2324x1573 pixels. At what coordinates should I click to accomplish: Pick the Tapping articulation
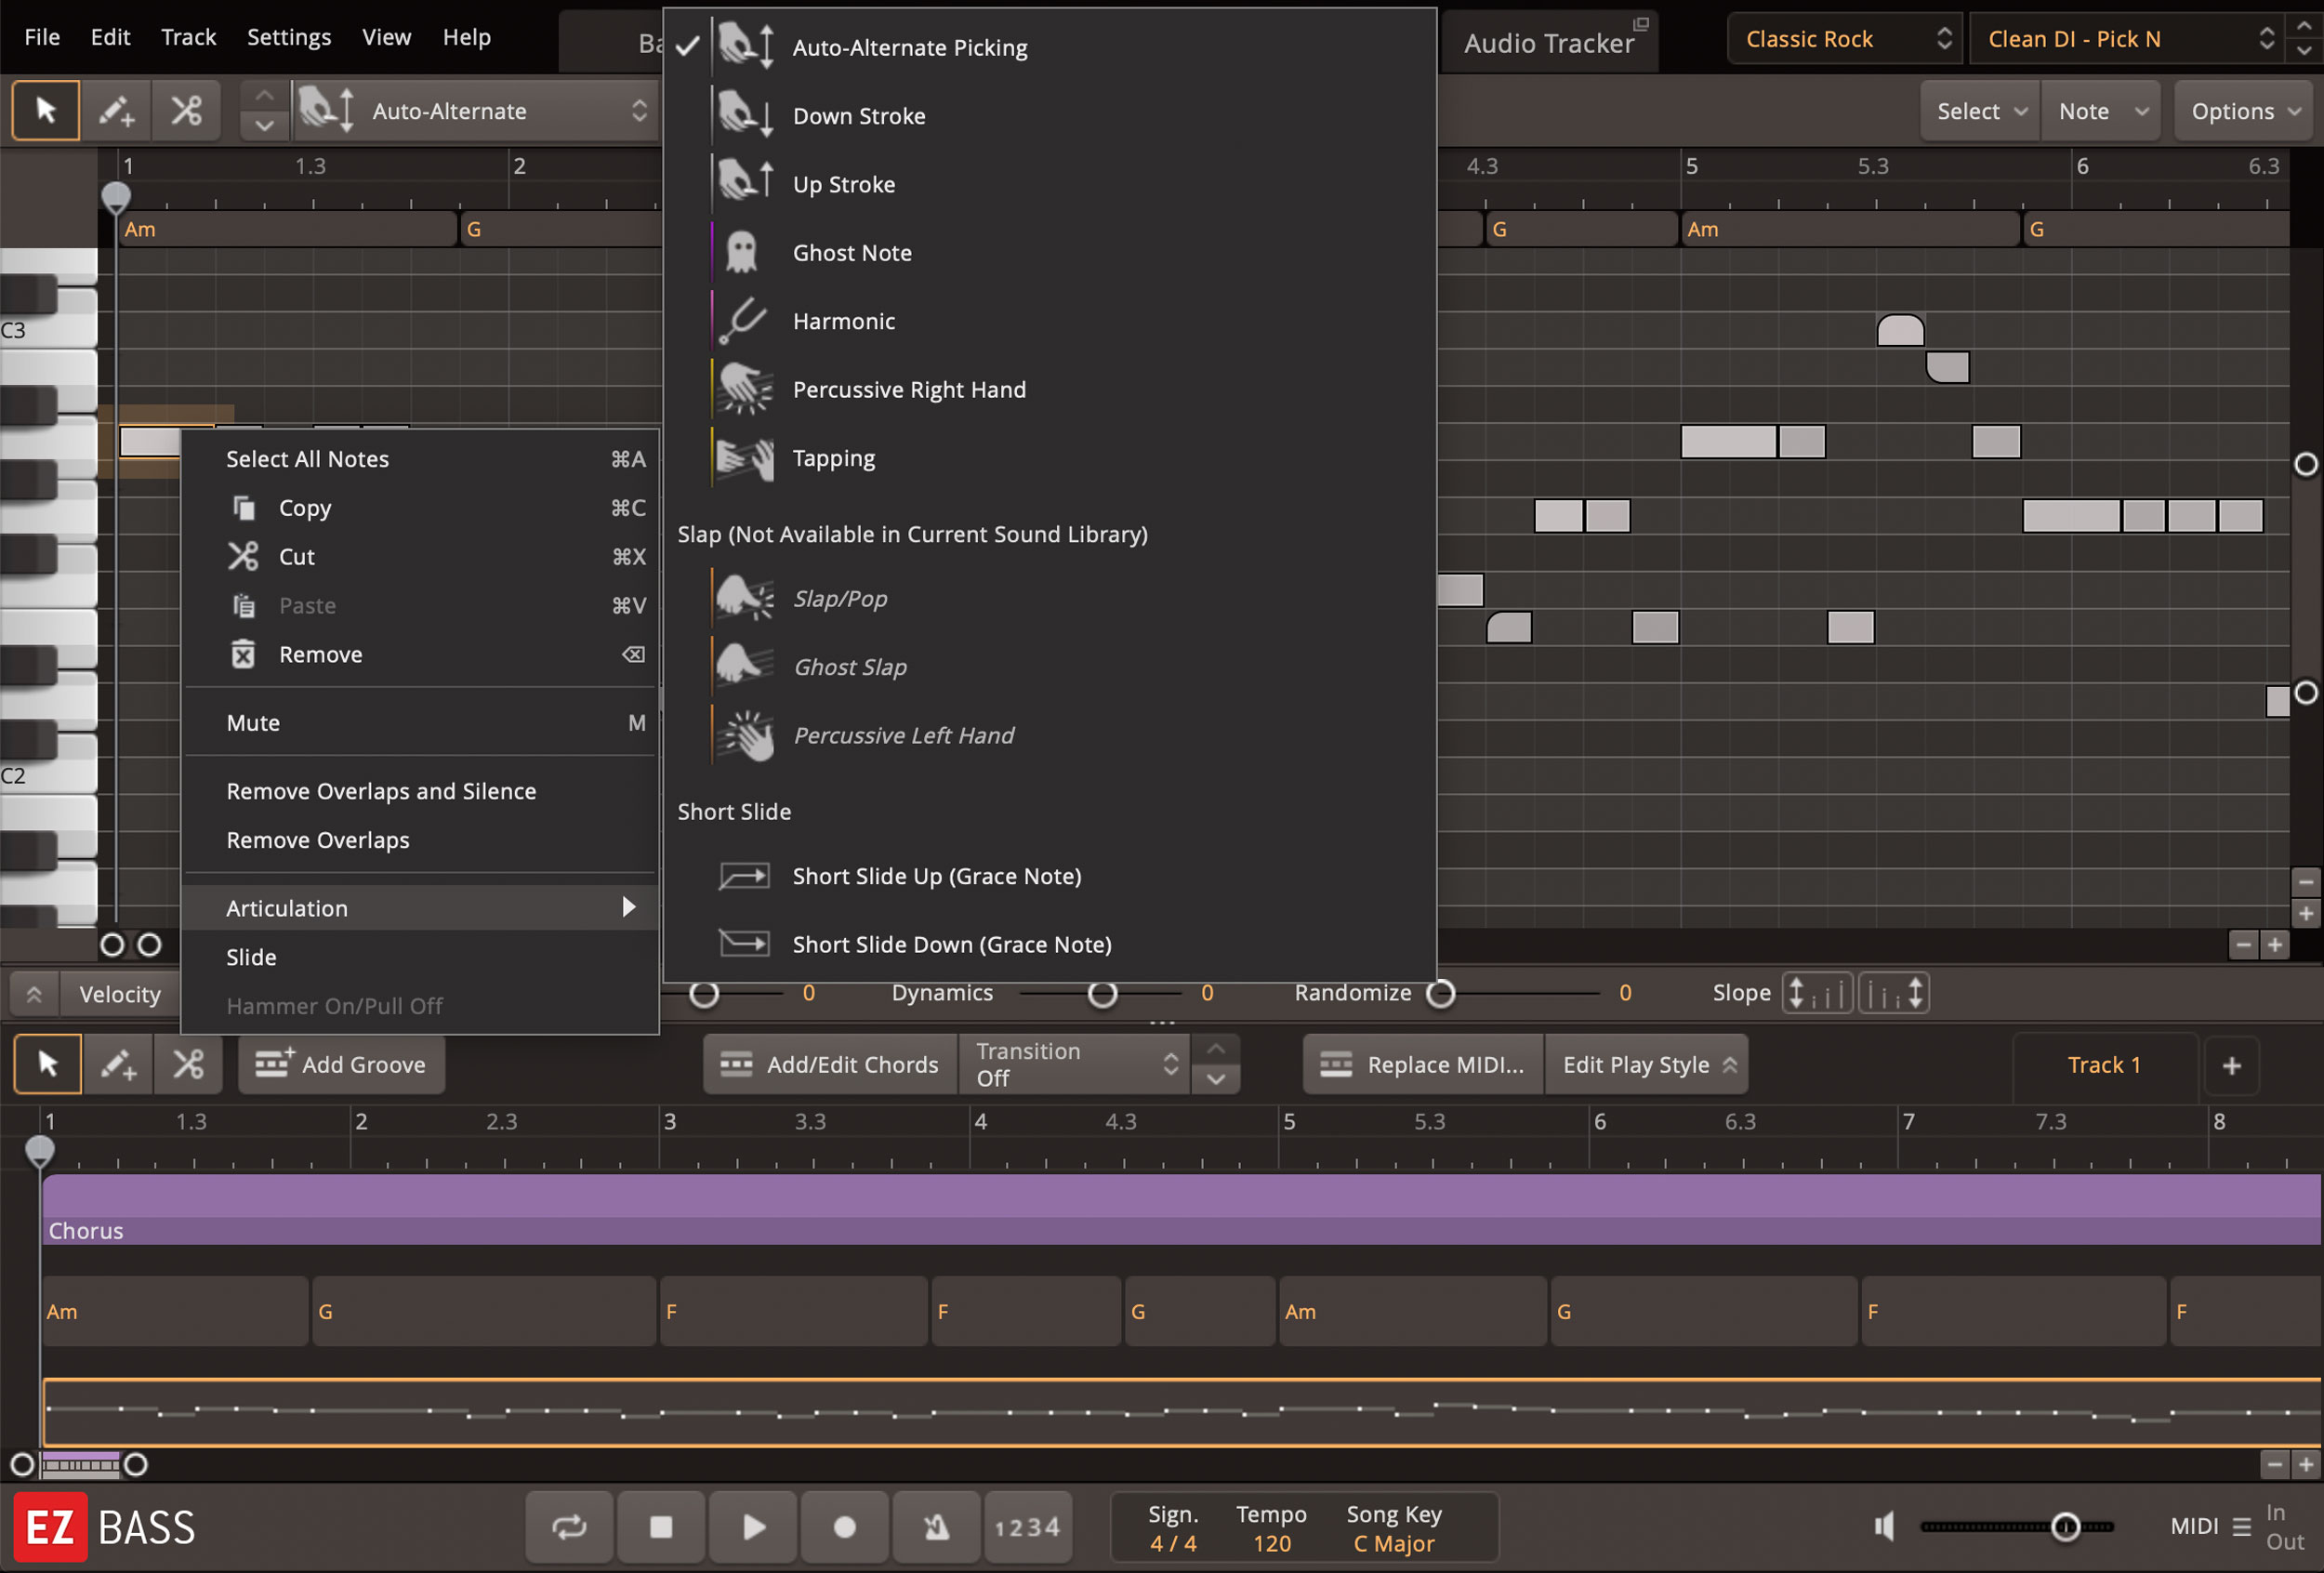pyautogui.click(x=833, y=458)
